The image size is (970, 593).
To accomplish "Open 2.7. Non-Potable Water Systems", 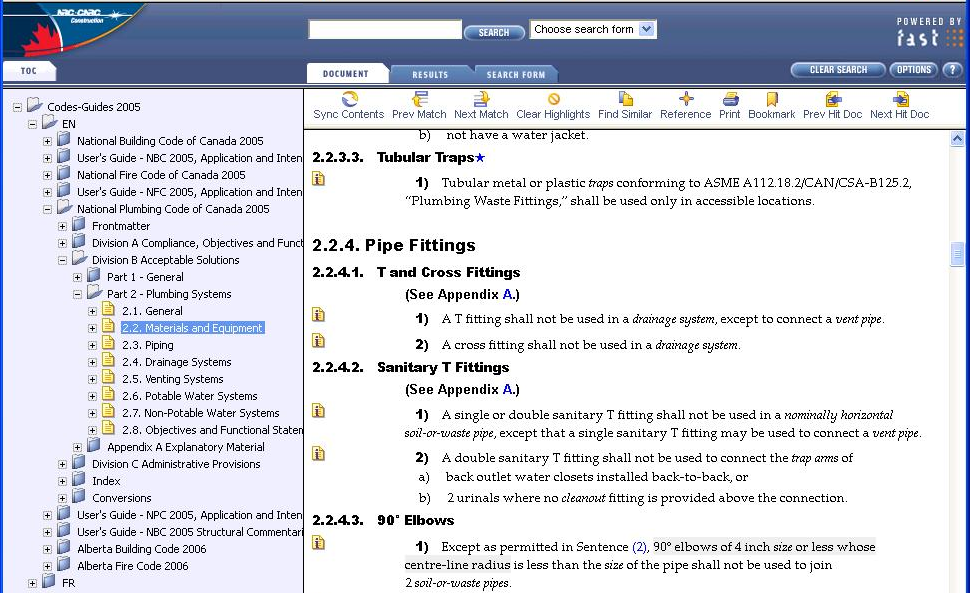I will [x=200, y=413].
